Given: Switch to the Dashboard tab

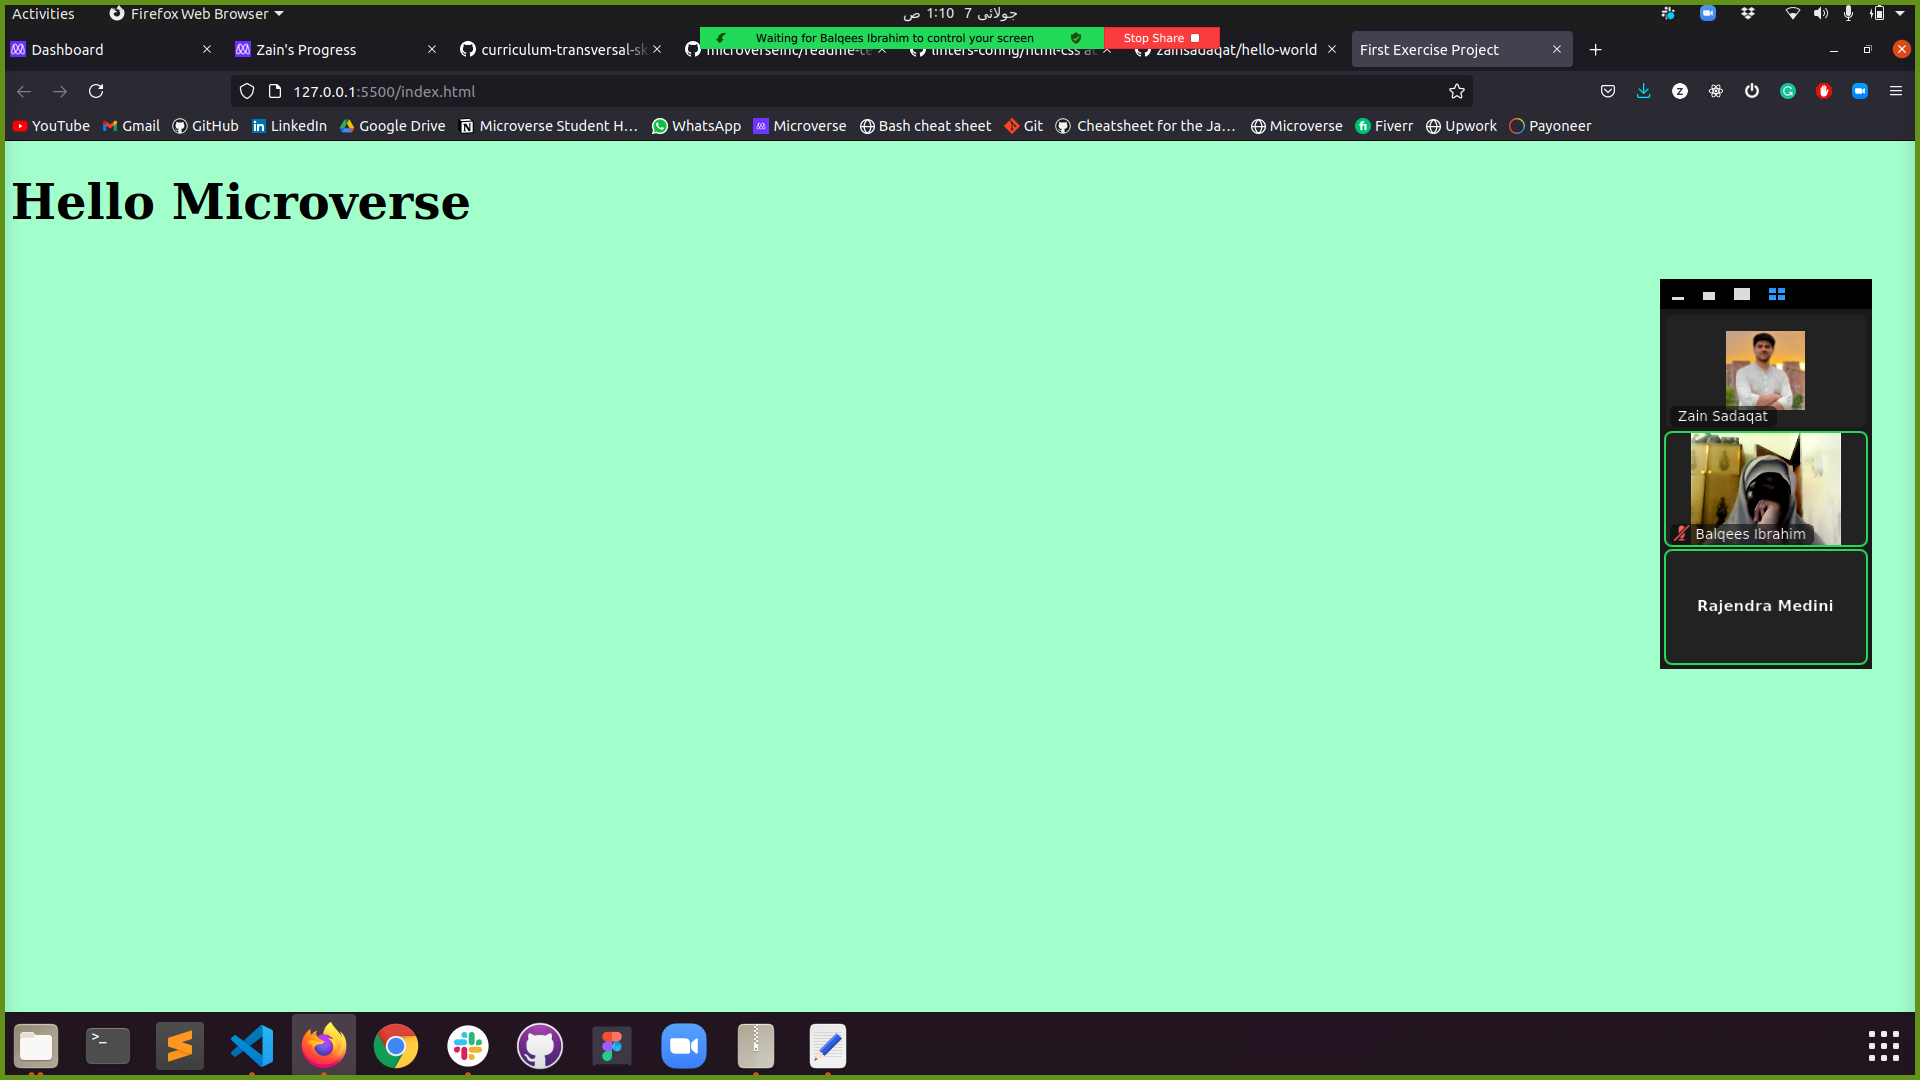Looking at the screenshot, I should coord(67,49).
